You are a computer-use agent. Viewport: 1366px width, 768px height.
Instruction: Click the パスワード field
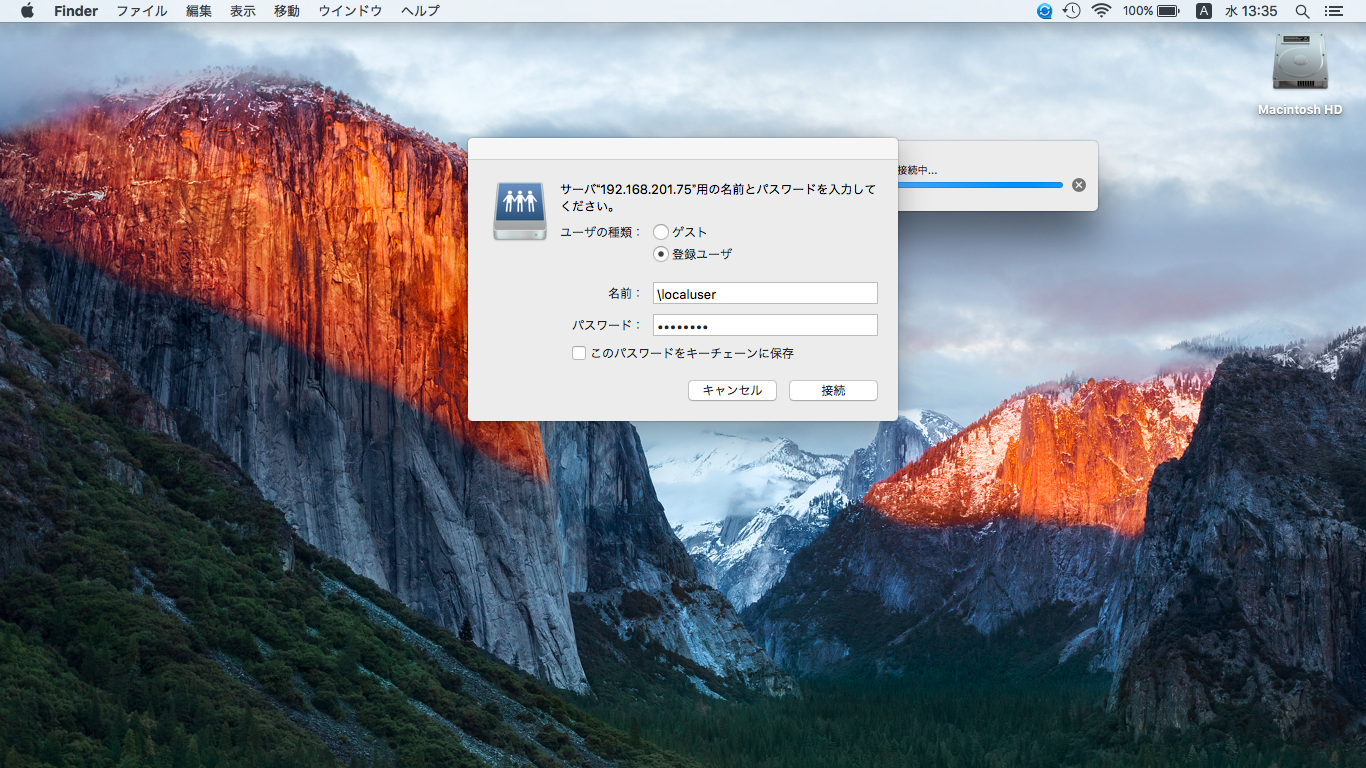(x=765, y=326)
